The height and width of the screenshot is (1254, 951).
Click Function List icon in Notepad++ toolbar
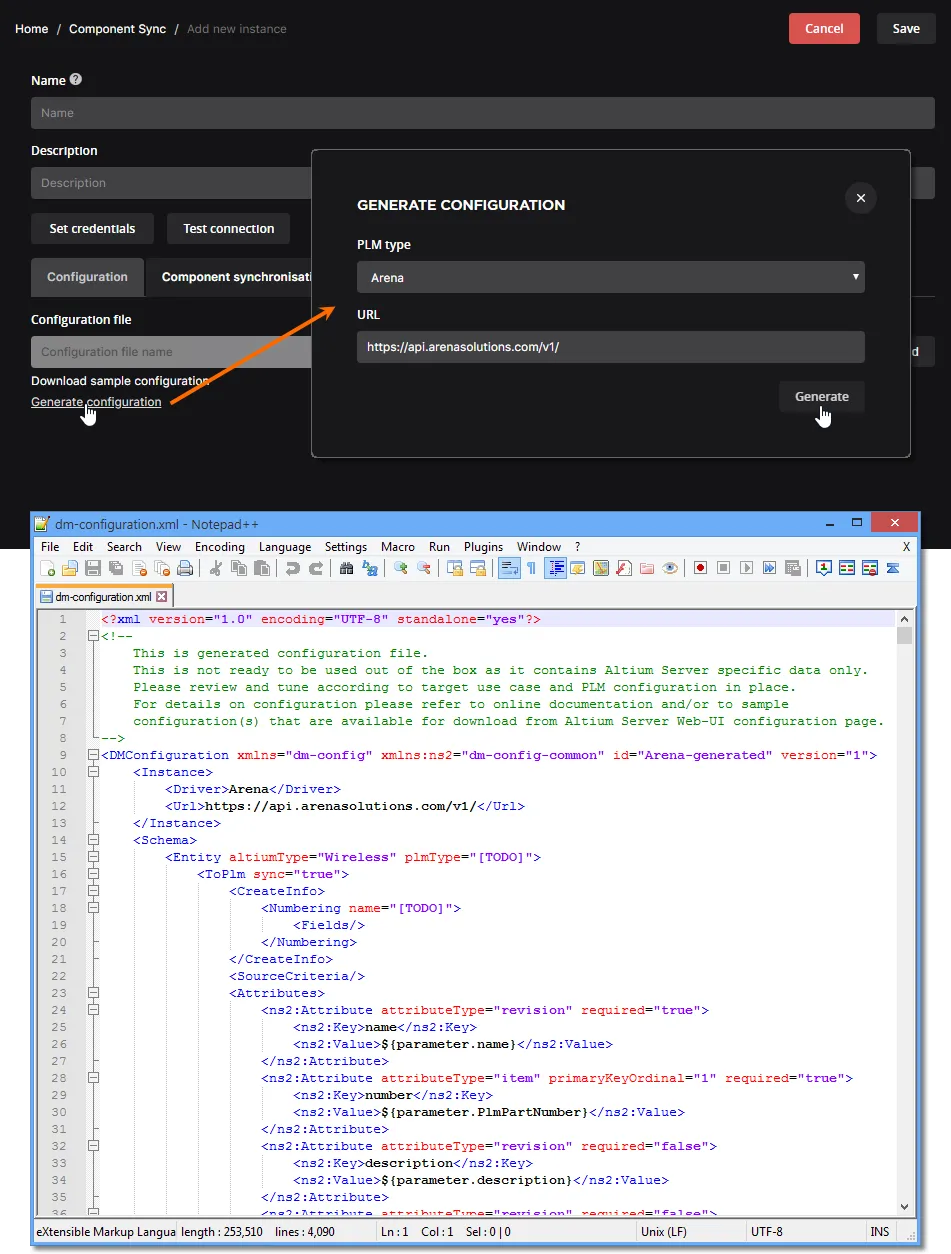tap(624, 568)
